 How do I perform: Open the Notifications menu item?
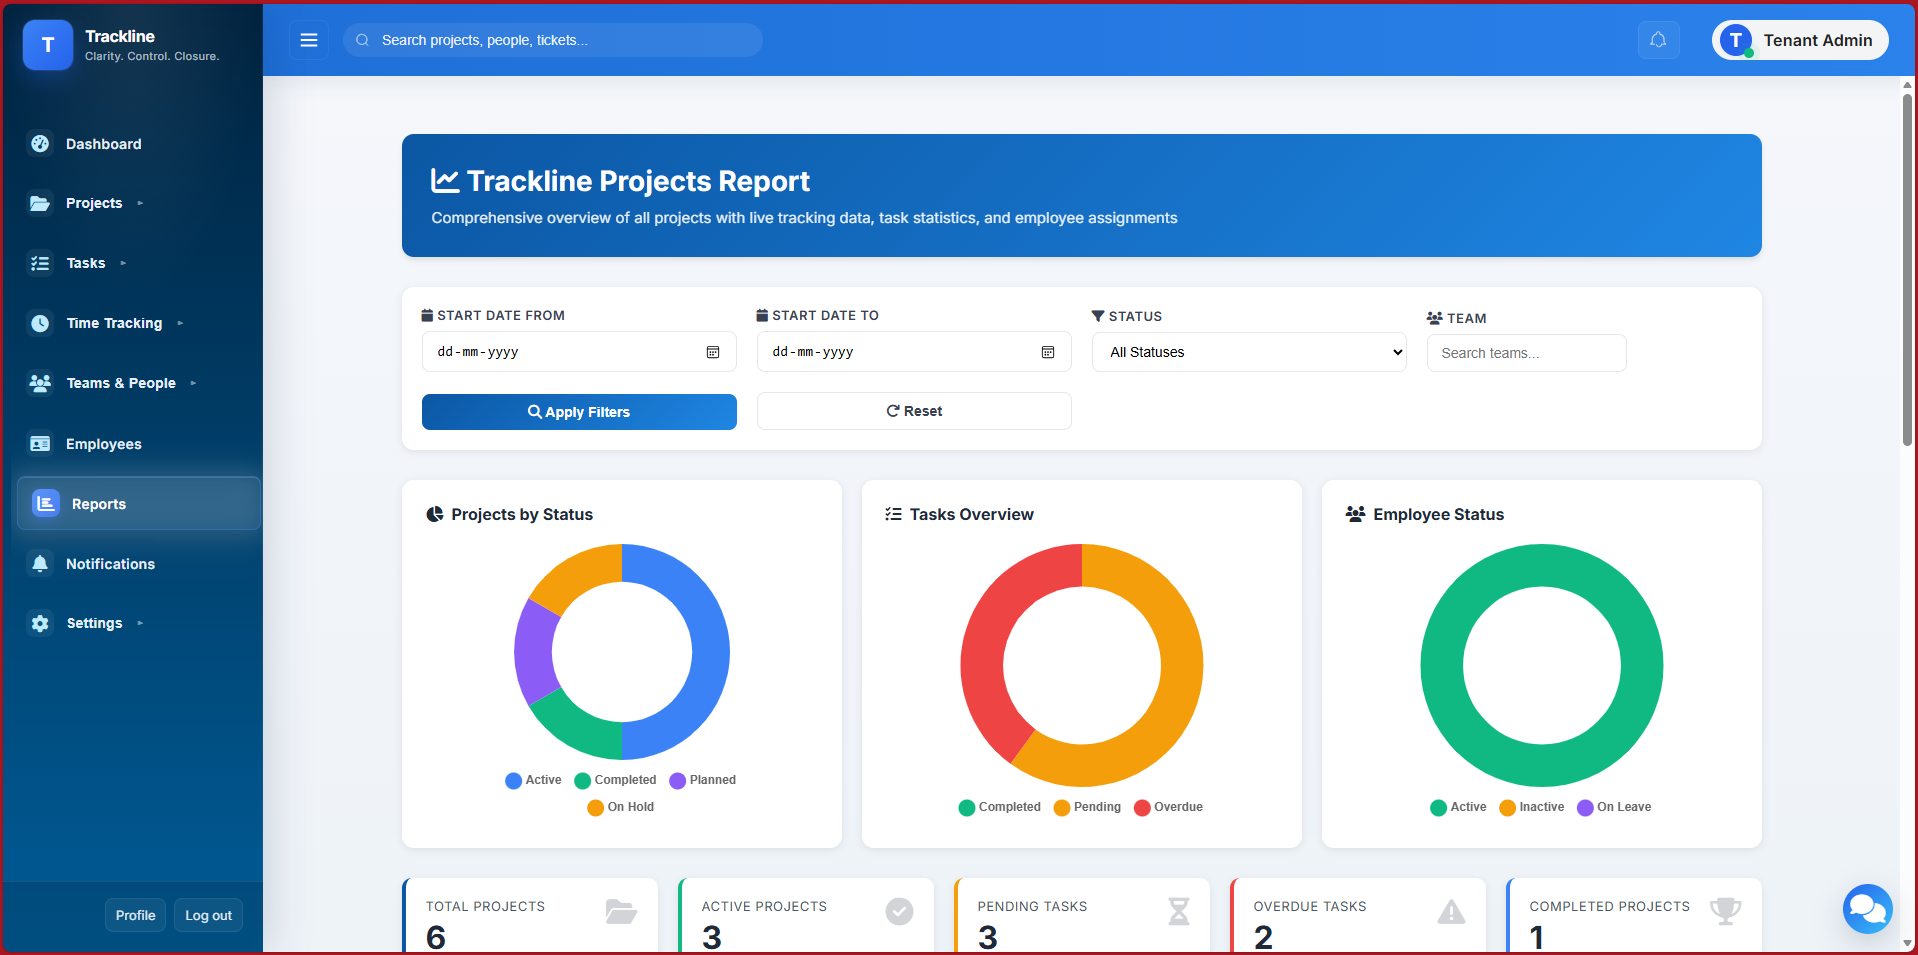[110, 564]
